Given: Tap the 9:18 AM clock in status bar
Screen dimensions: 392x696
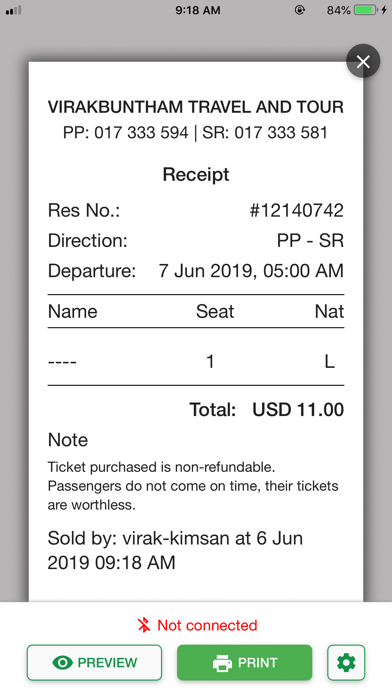Looking at the screenshot, I should [198, 10].
